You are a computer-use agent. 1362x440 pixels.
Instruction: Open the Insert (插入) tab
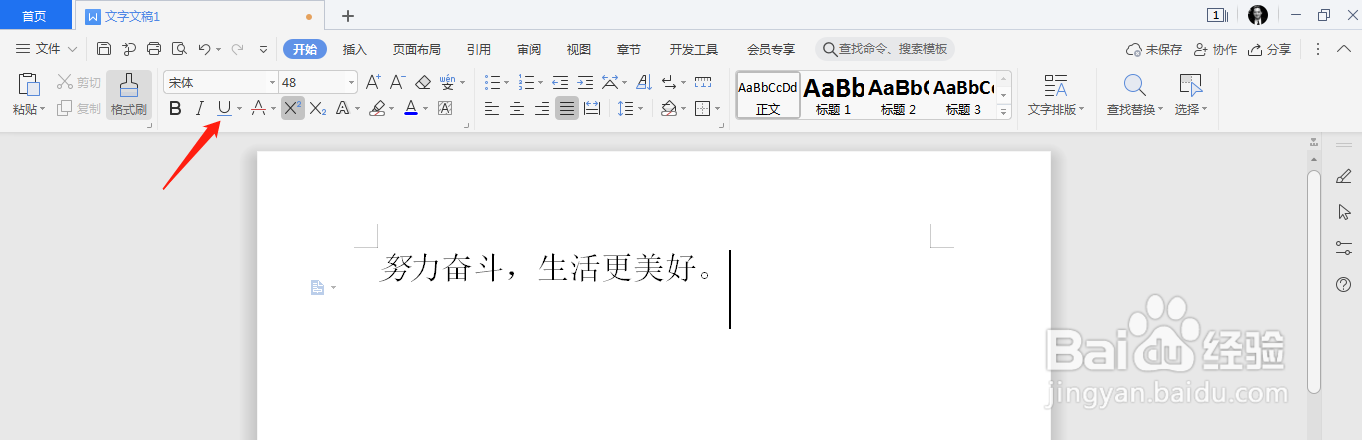click(x=355, y=49)
